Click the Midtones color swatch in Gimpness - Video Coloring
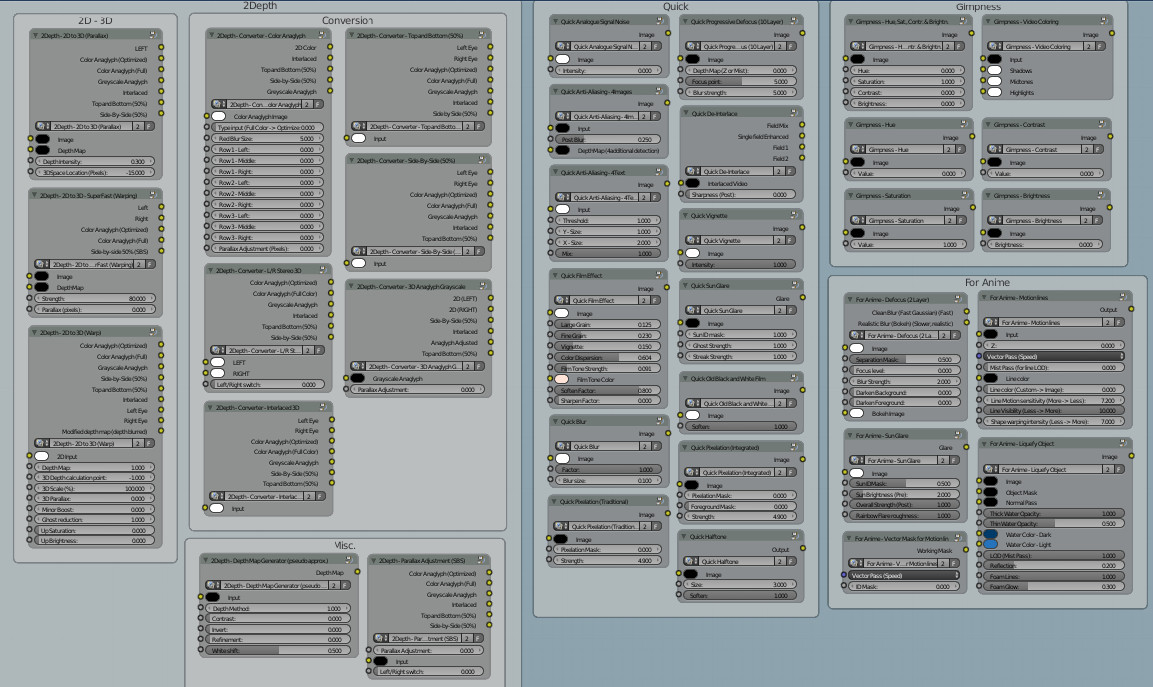Viewport: 1153px width, 687px height. (x=995, y=82)
